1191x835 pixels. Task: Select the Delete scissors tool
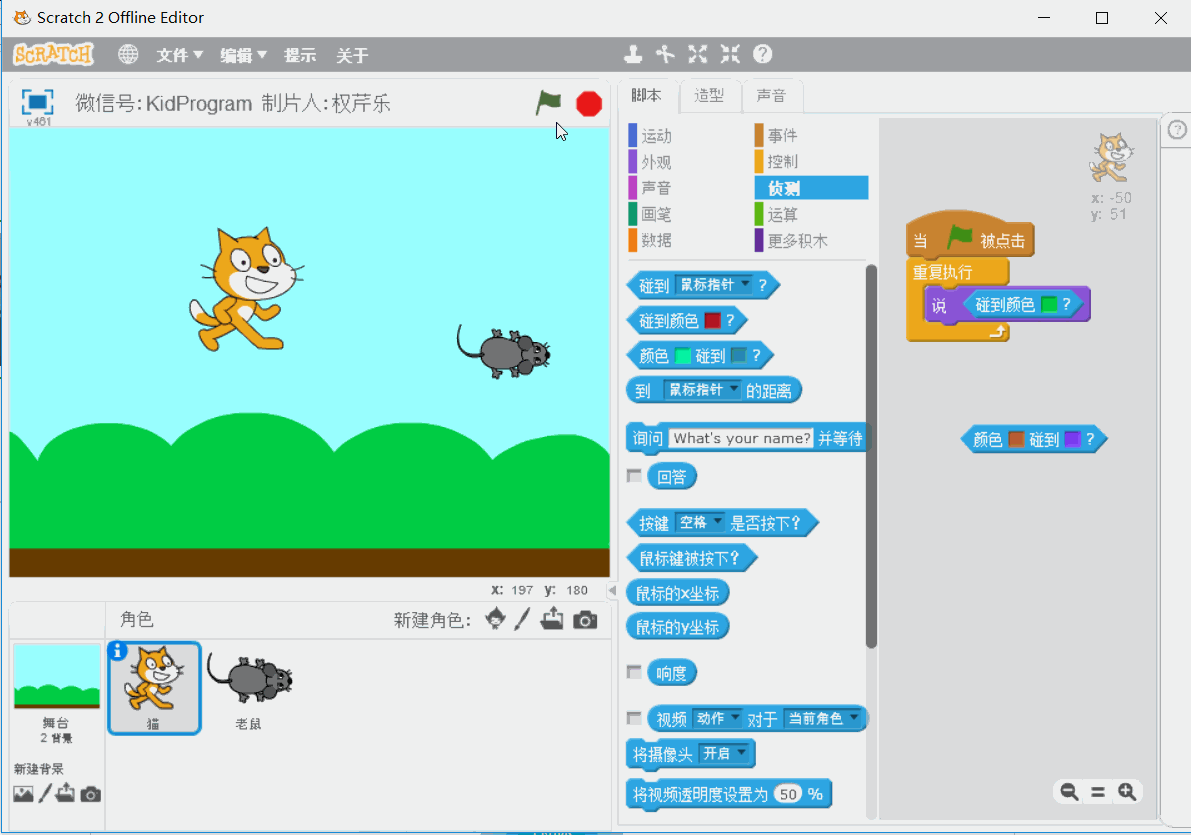(x=665, y=54)
